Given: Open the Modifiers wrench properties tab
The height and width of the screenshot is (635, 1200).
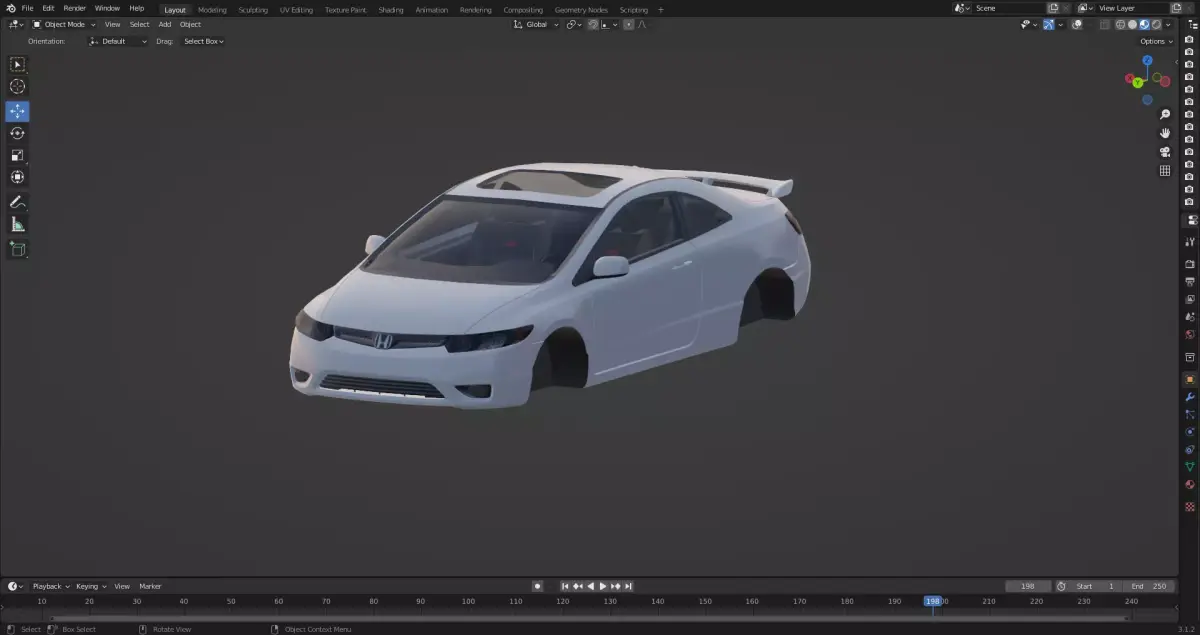Looking at the screenshot, I should point(1190,397).
